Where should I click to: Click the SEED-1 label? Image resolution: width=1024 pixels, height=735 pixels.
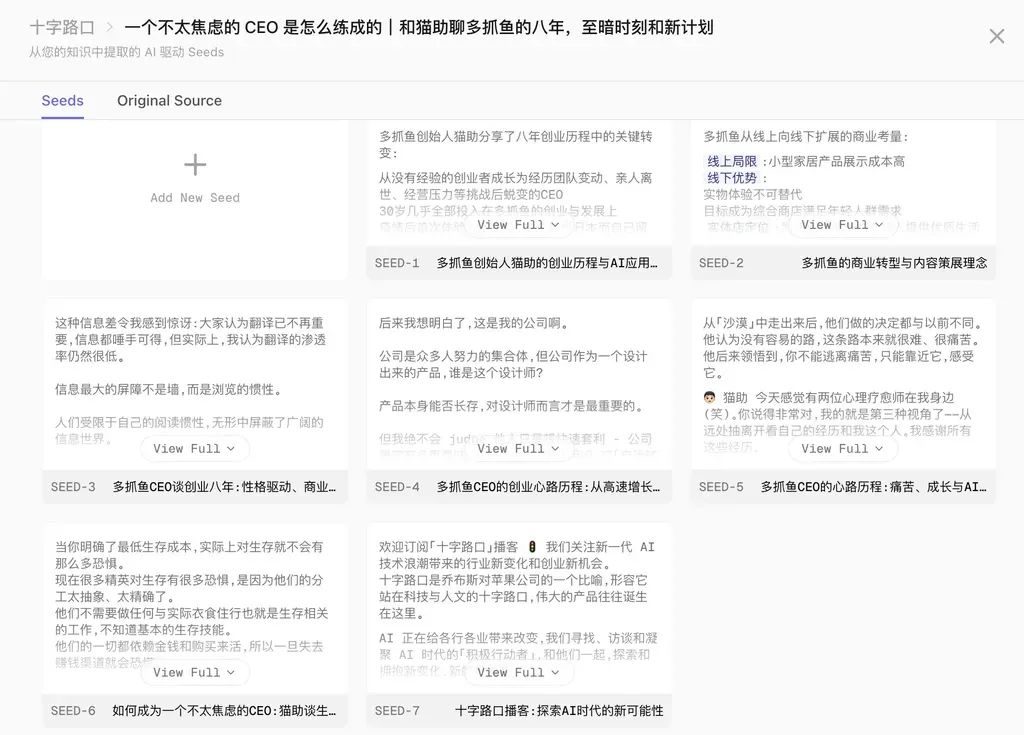click(397, 263)
